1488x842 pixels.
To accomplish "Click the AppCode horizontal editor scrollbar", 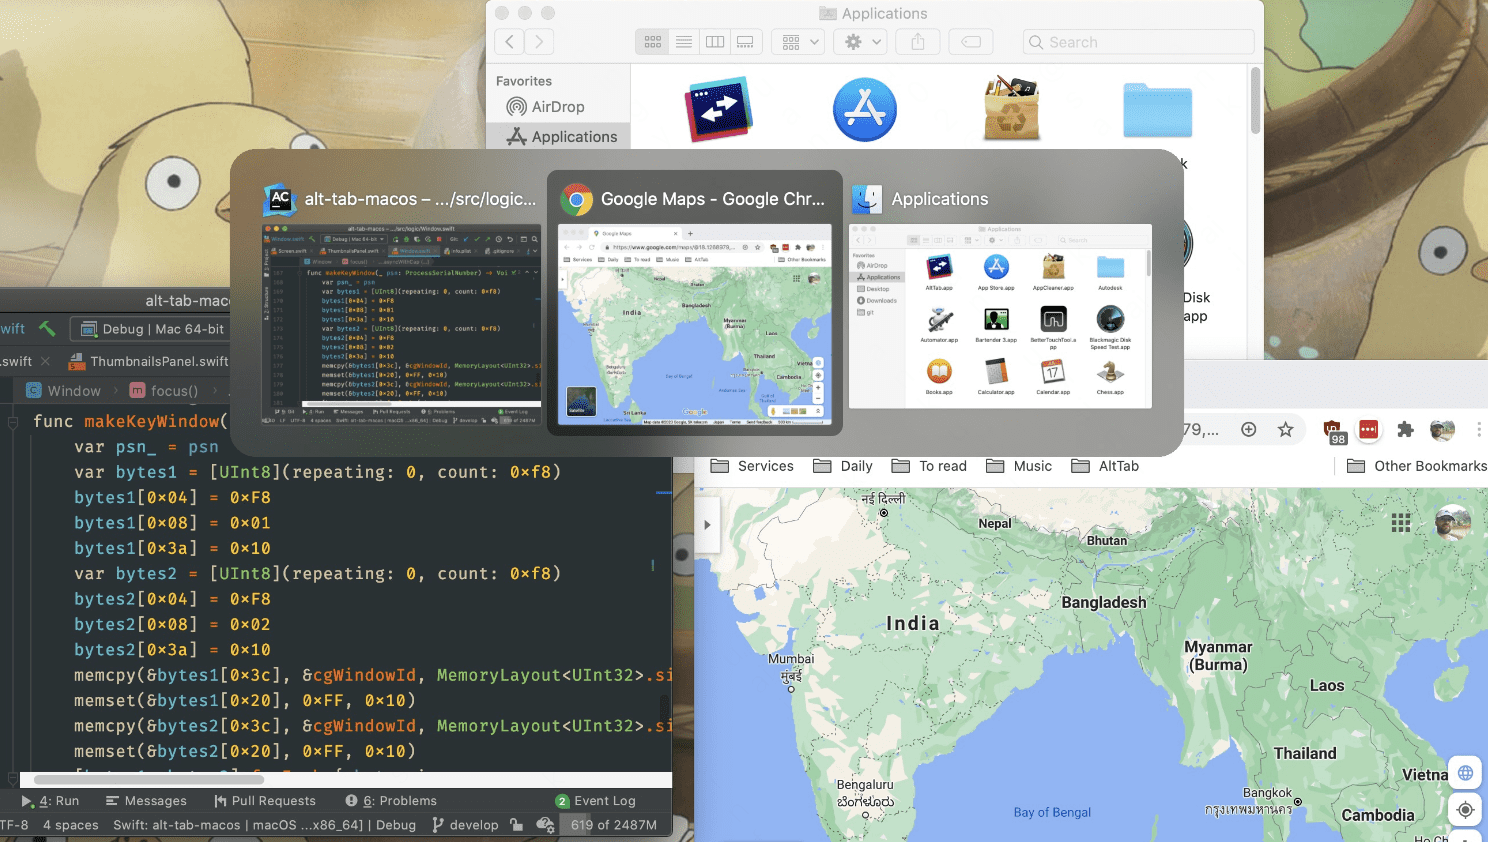I will coord(149,779).
